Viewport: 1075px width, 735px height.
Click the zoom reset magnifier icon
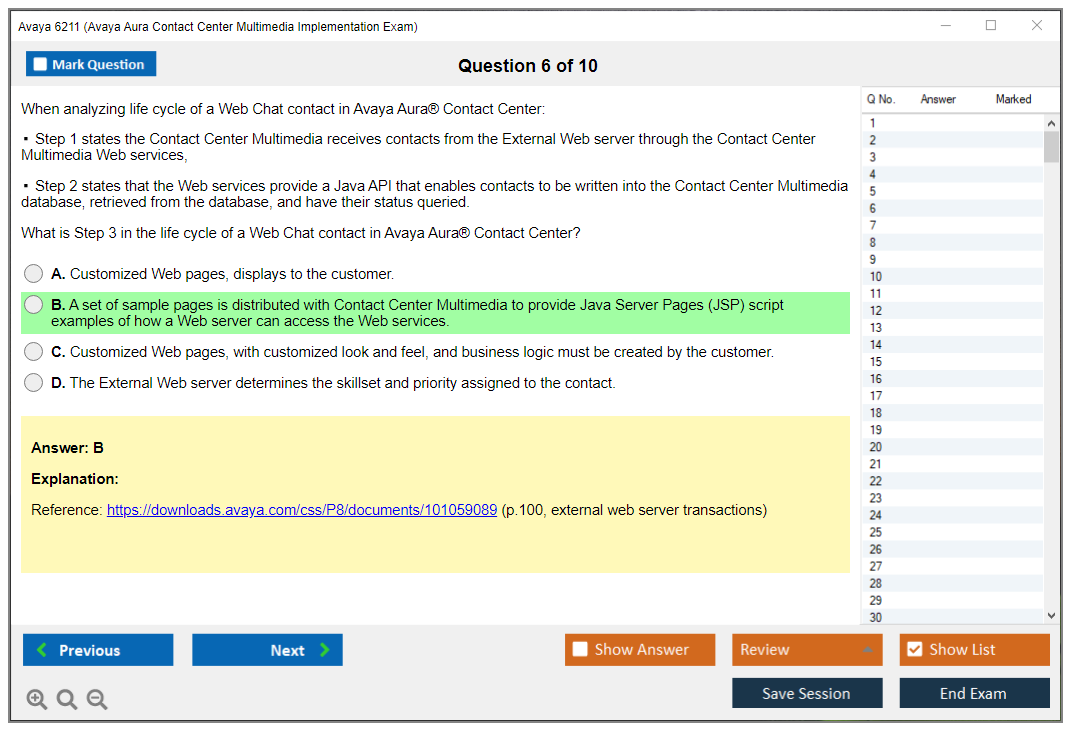coord(67,700)
